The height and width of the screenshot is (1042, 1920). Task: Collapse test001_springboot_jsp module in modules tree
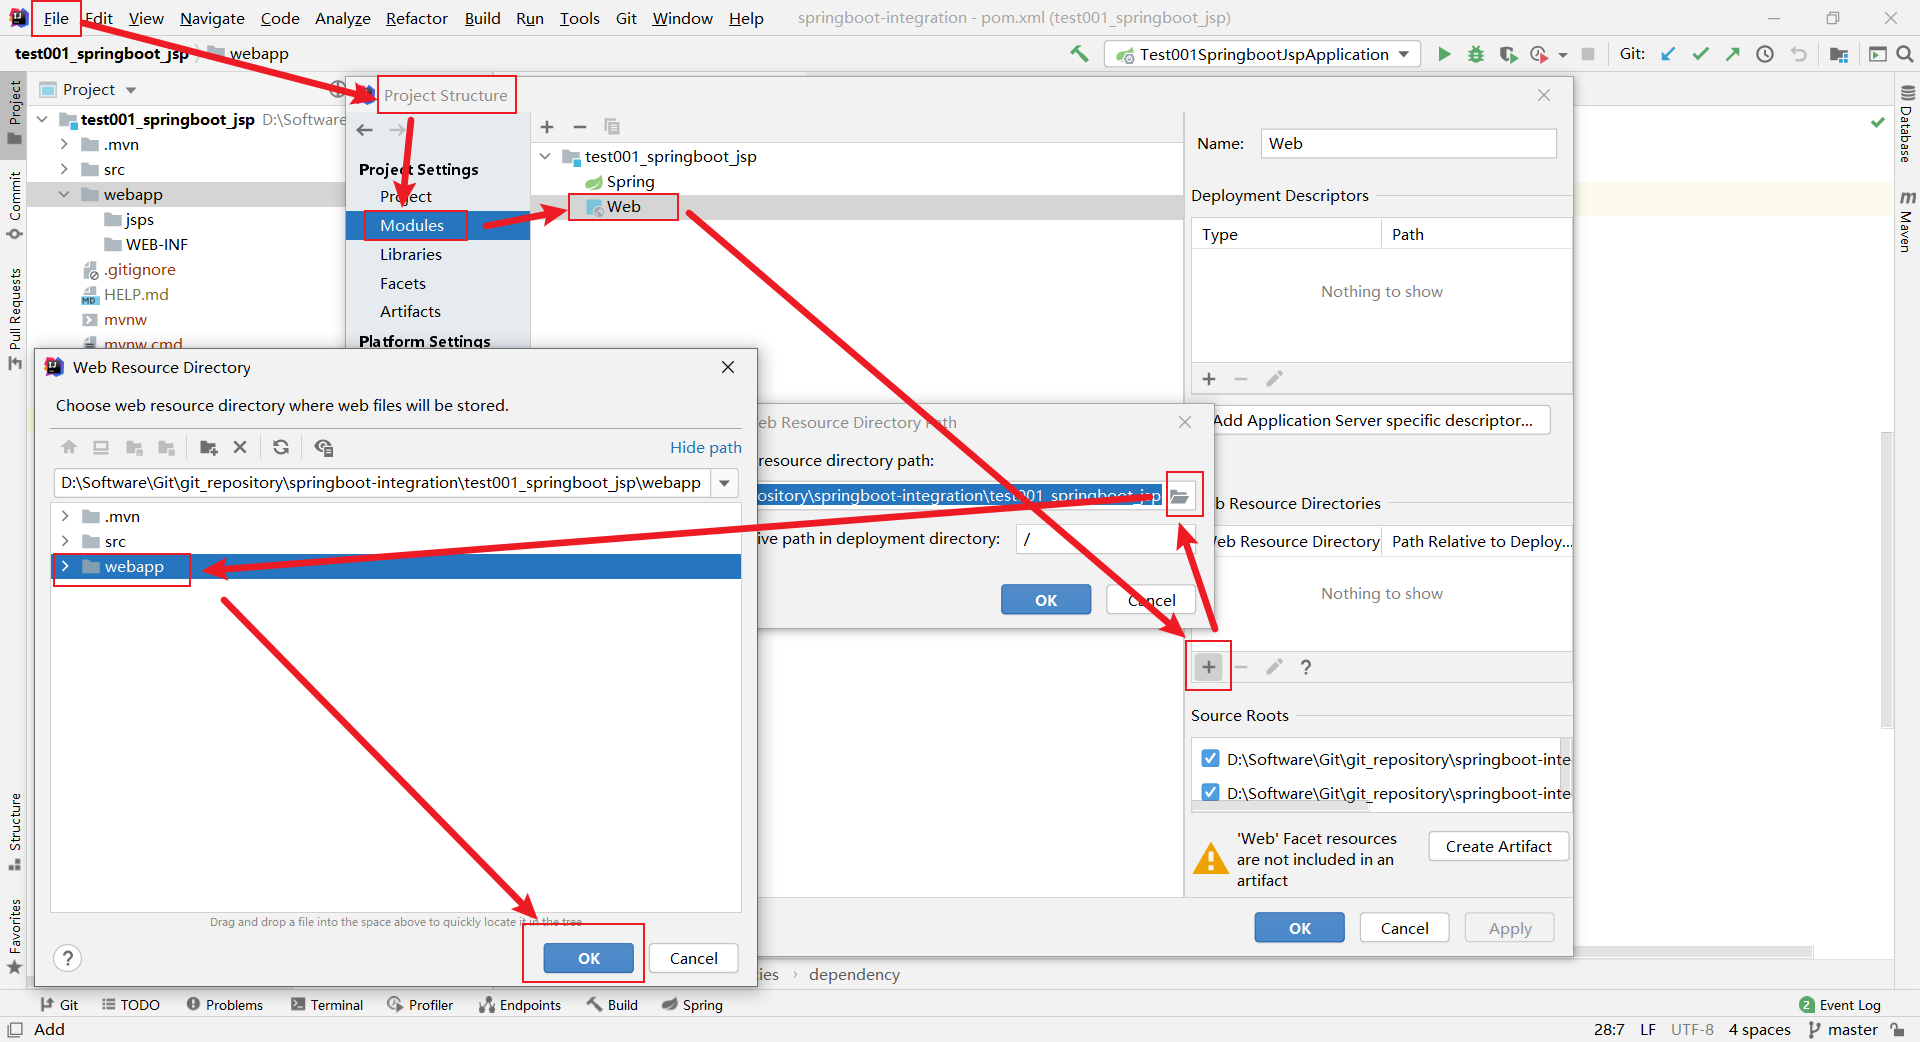coord(545,156)
